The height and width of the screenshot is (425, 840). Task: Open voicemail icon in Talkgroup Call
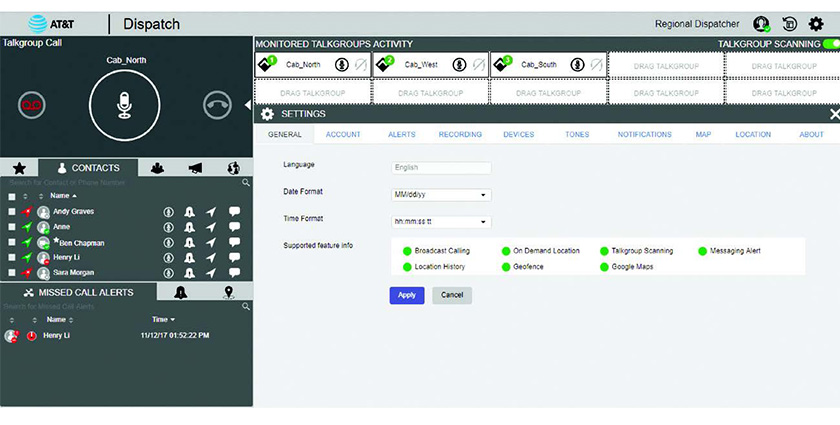pos(32,105)
